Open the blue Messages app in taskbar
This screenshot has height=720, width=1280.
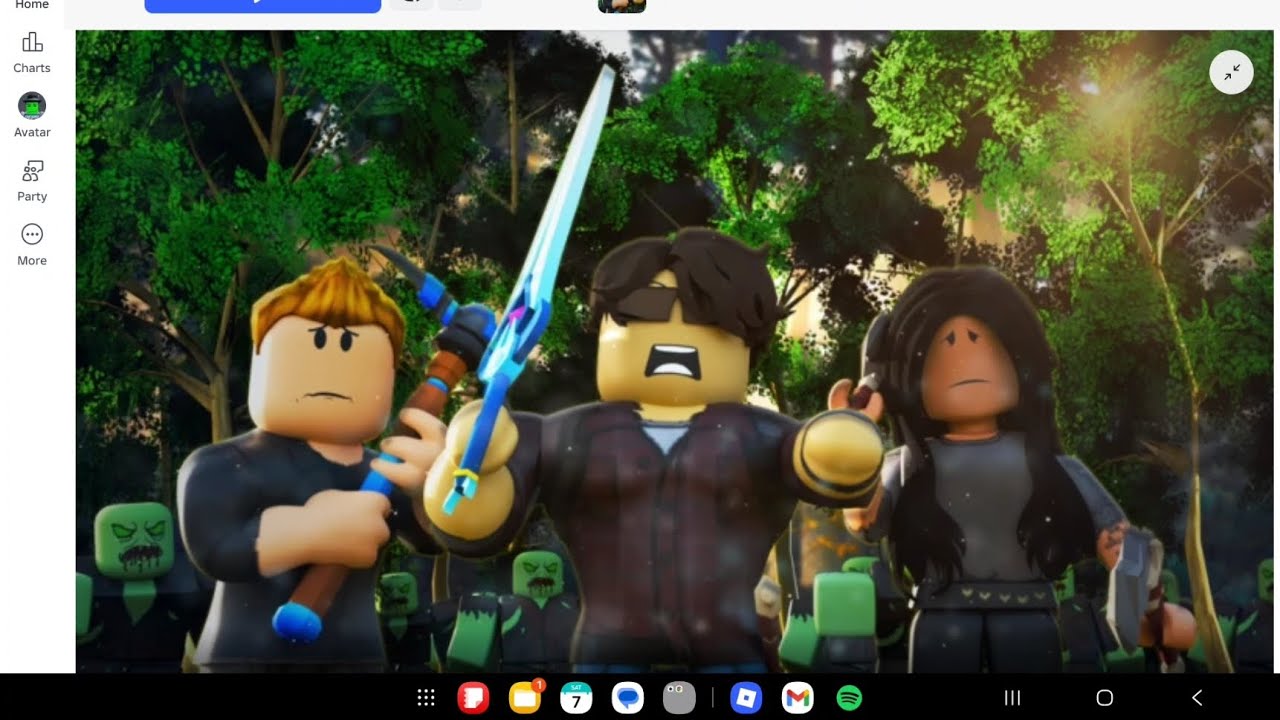pyautogui.click(x=628, y=698)
